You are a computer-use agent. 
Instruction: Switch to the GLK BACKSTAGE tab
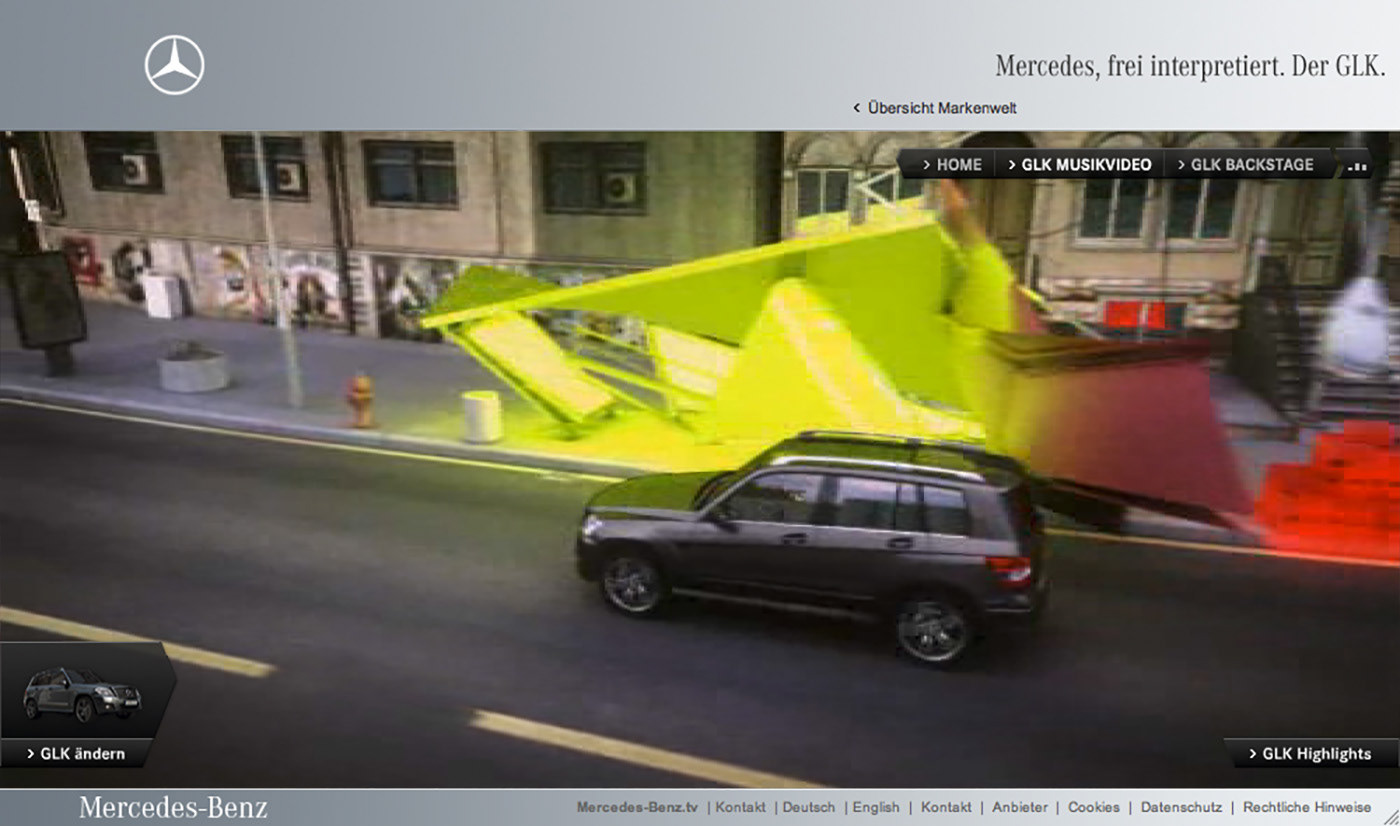[1246, 165]
